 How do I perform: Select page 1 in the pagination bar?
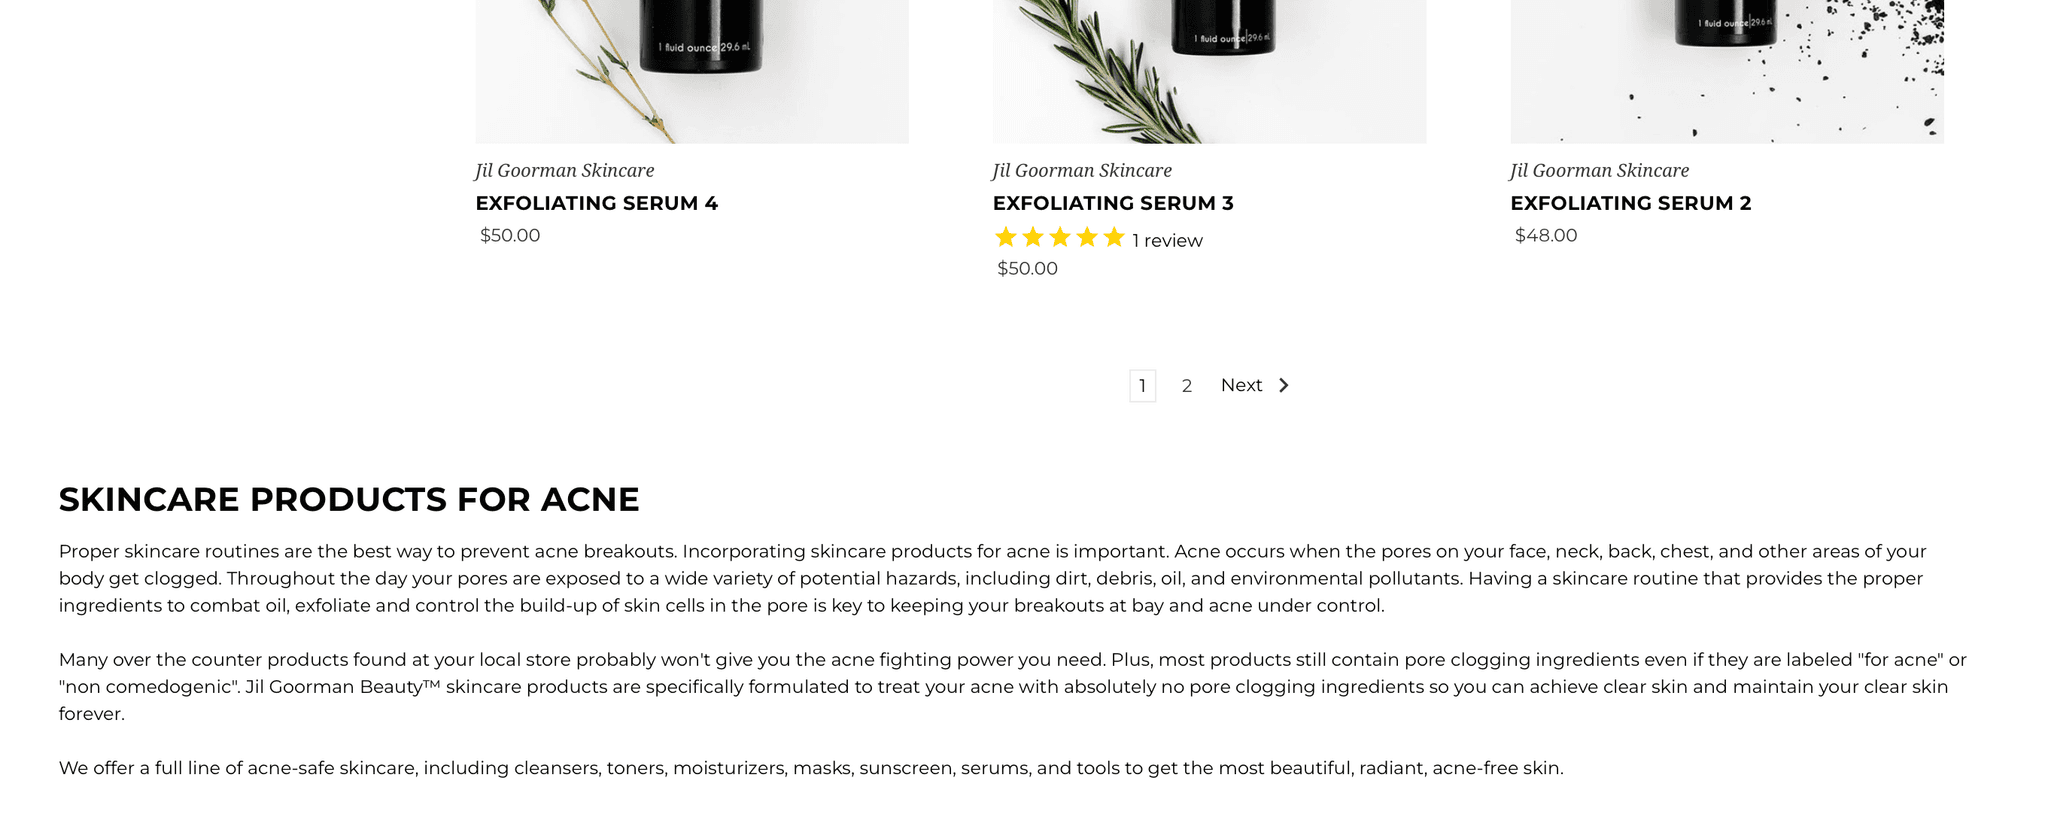1142,385
